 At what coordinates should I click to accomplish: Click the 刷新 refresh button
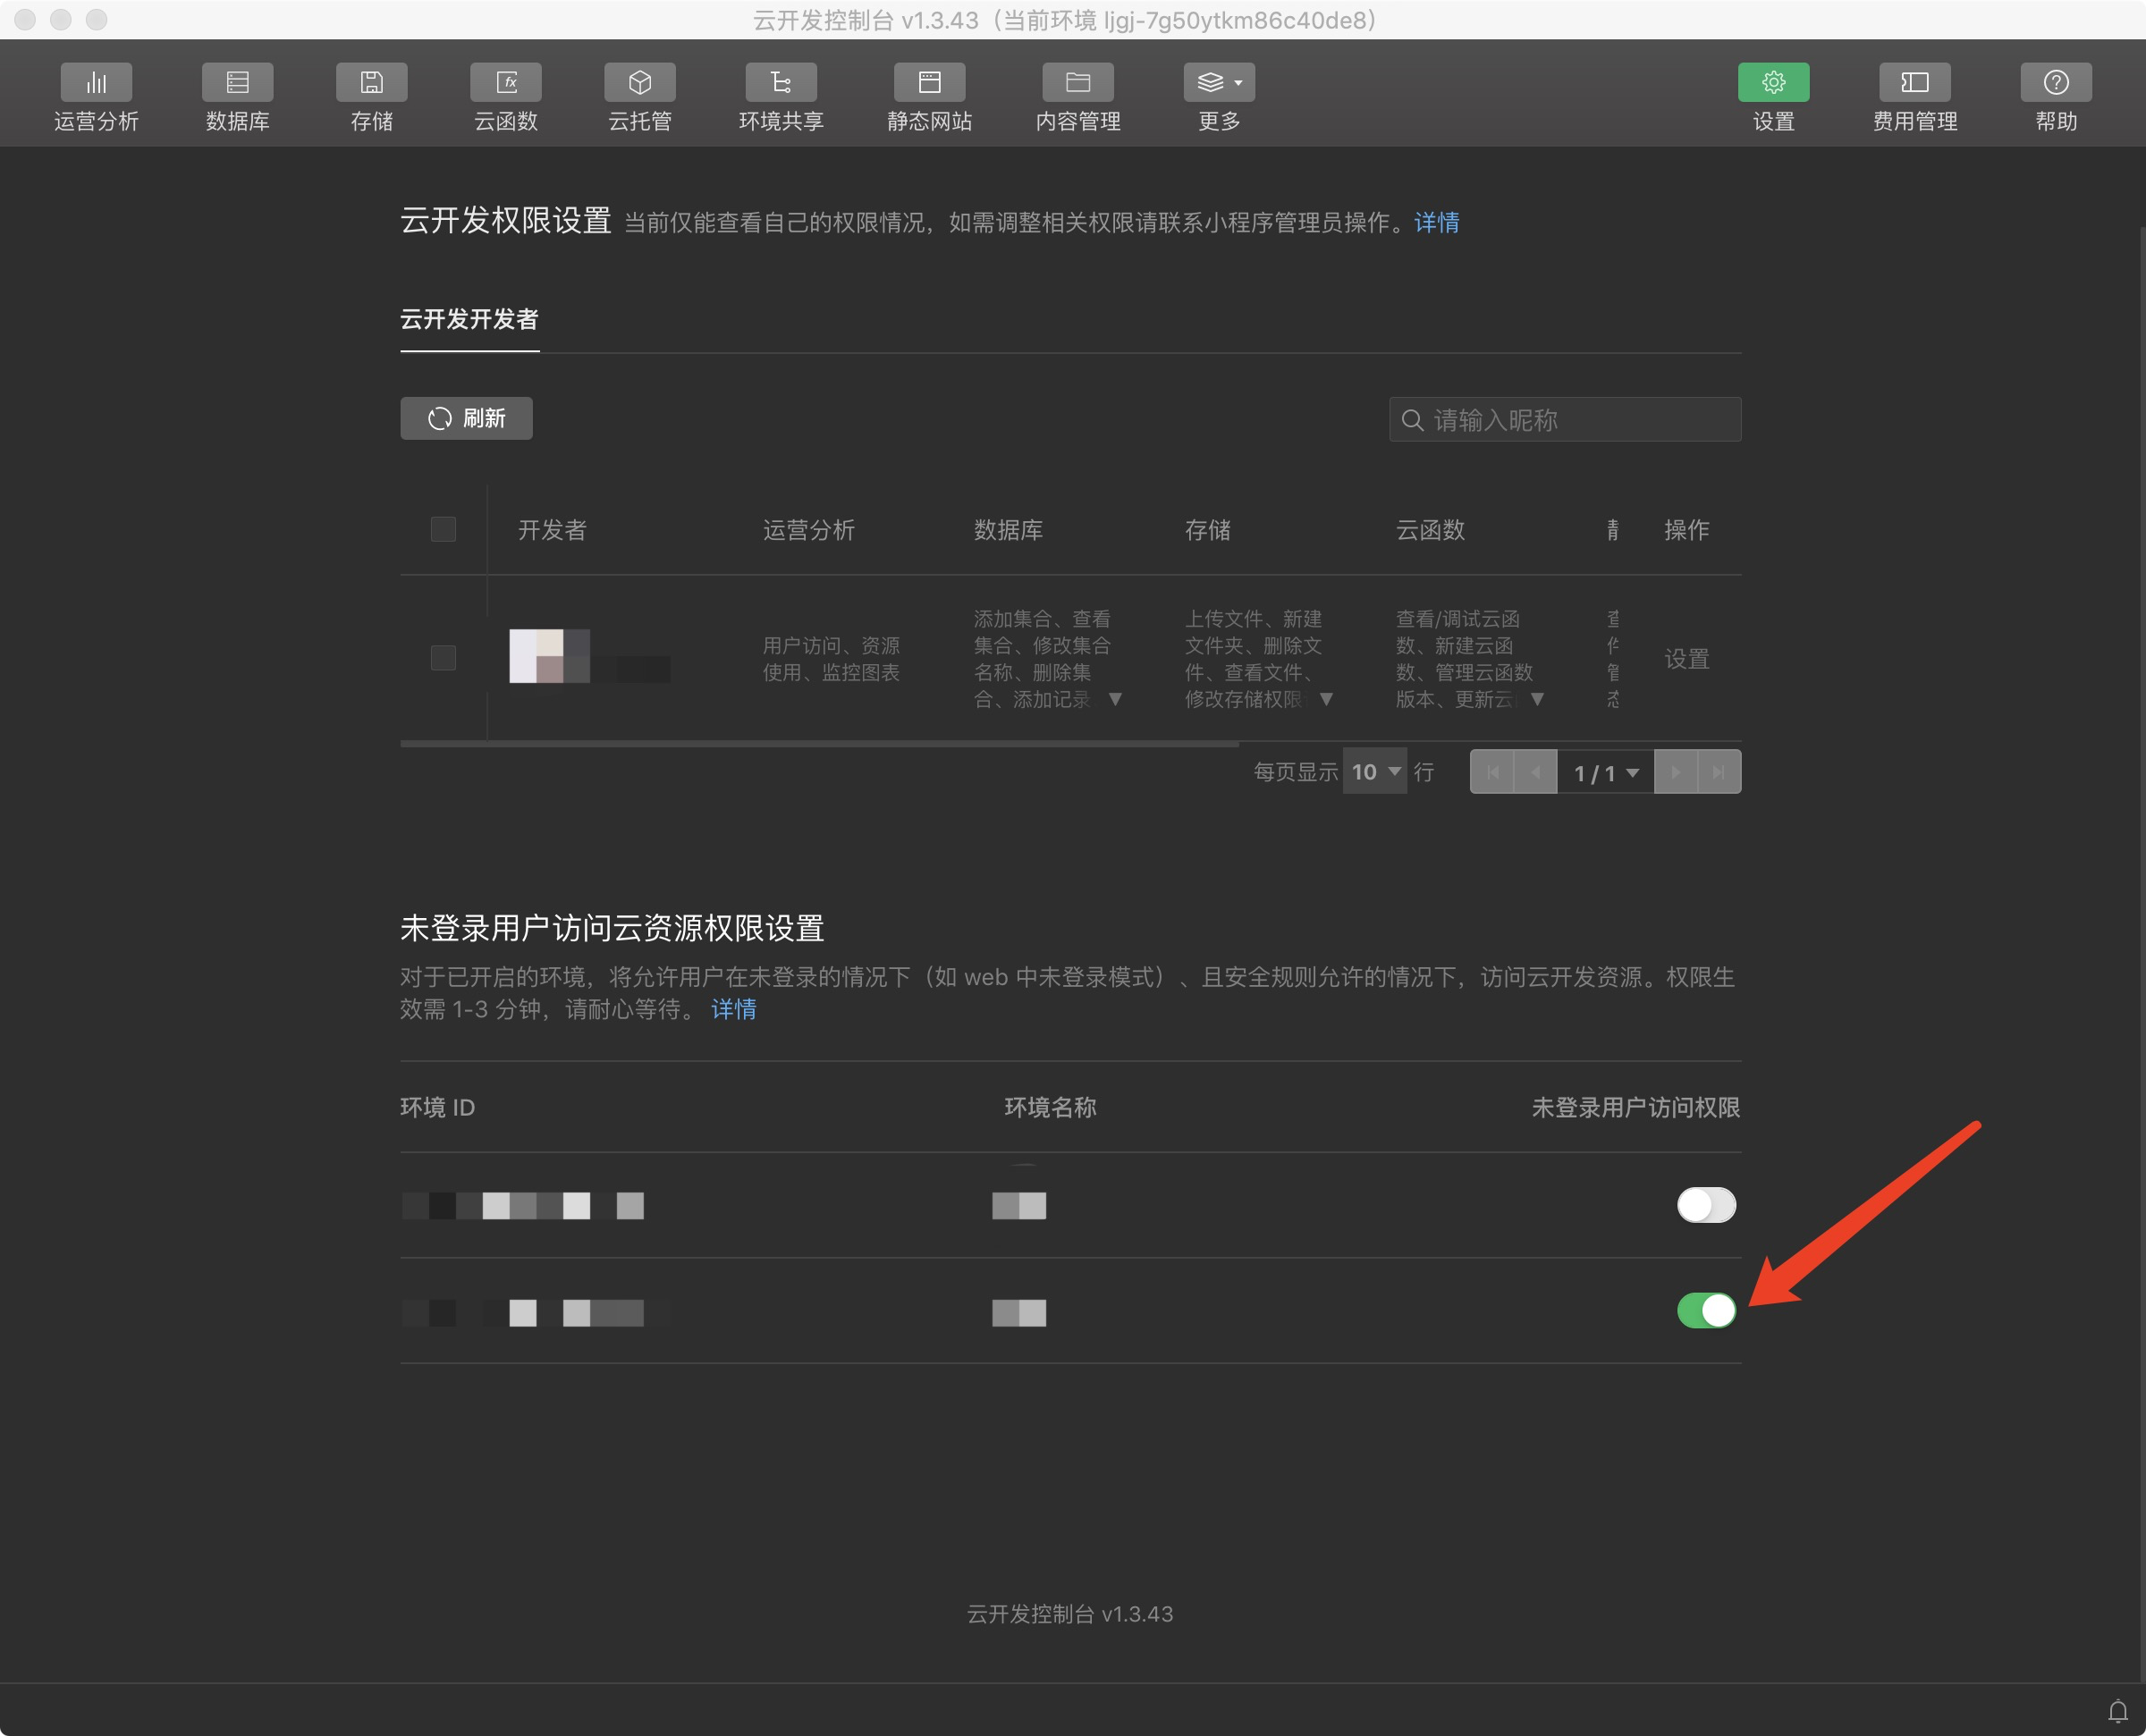[x=466, y=418]
